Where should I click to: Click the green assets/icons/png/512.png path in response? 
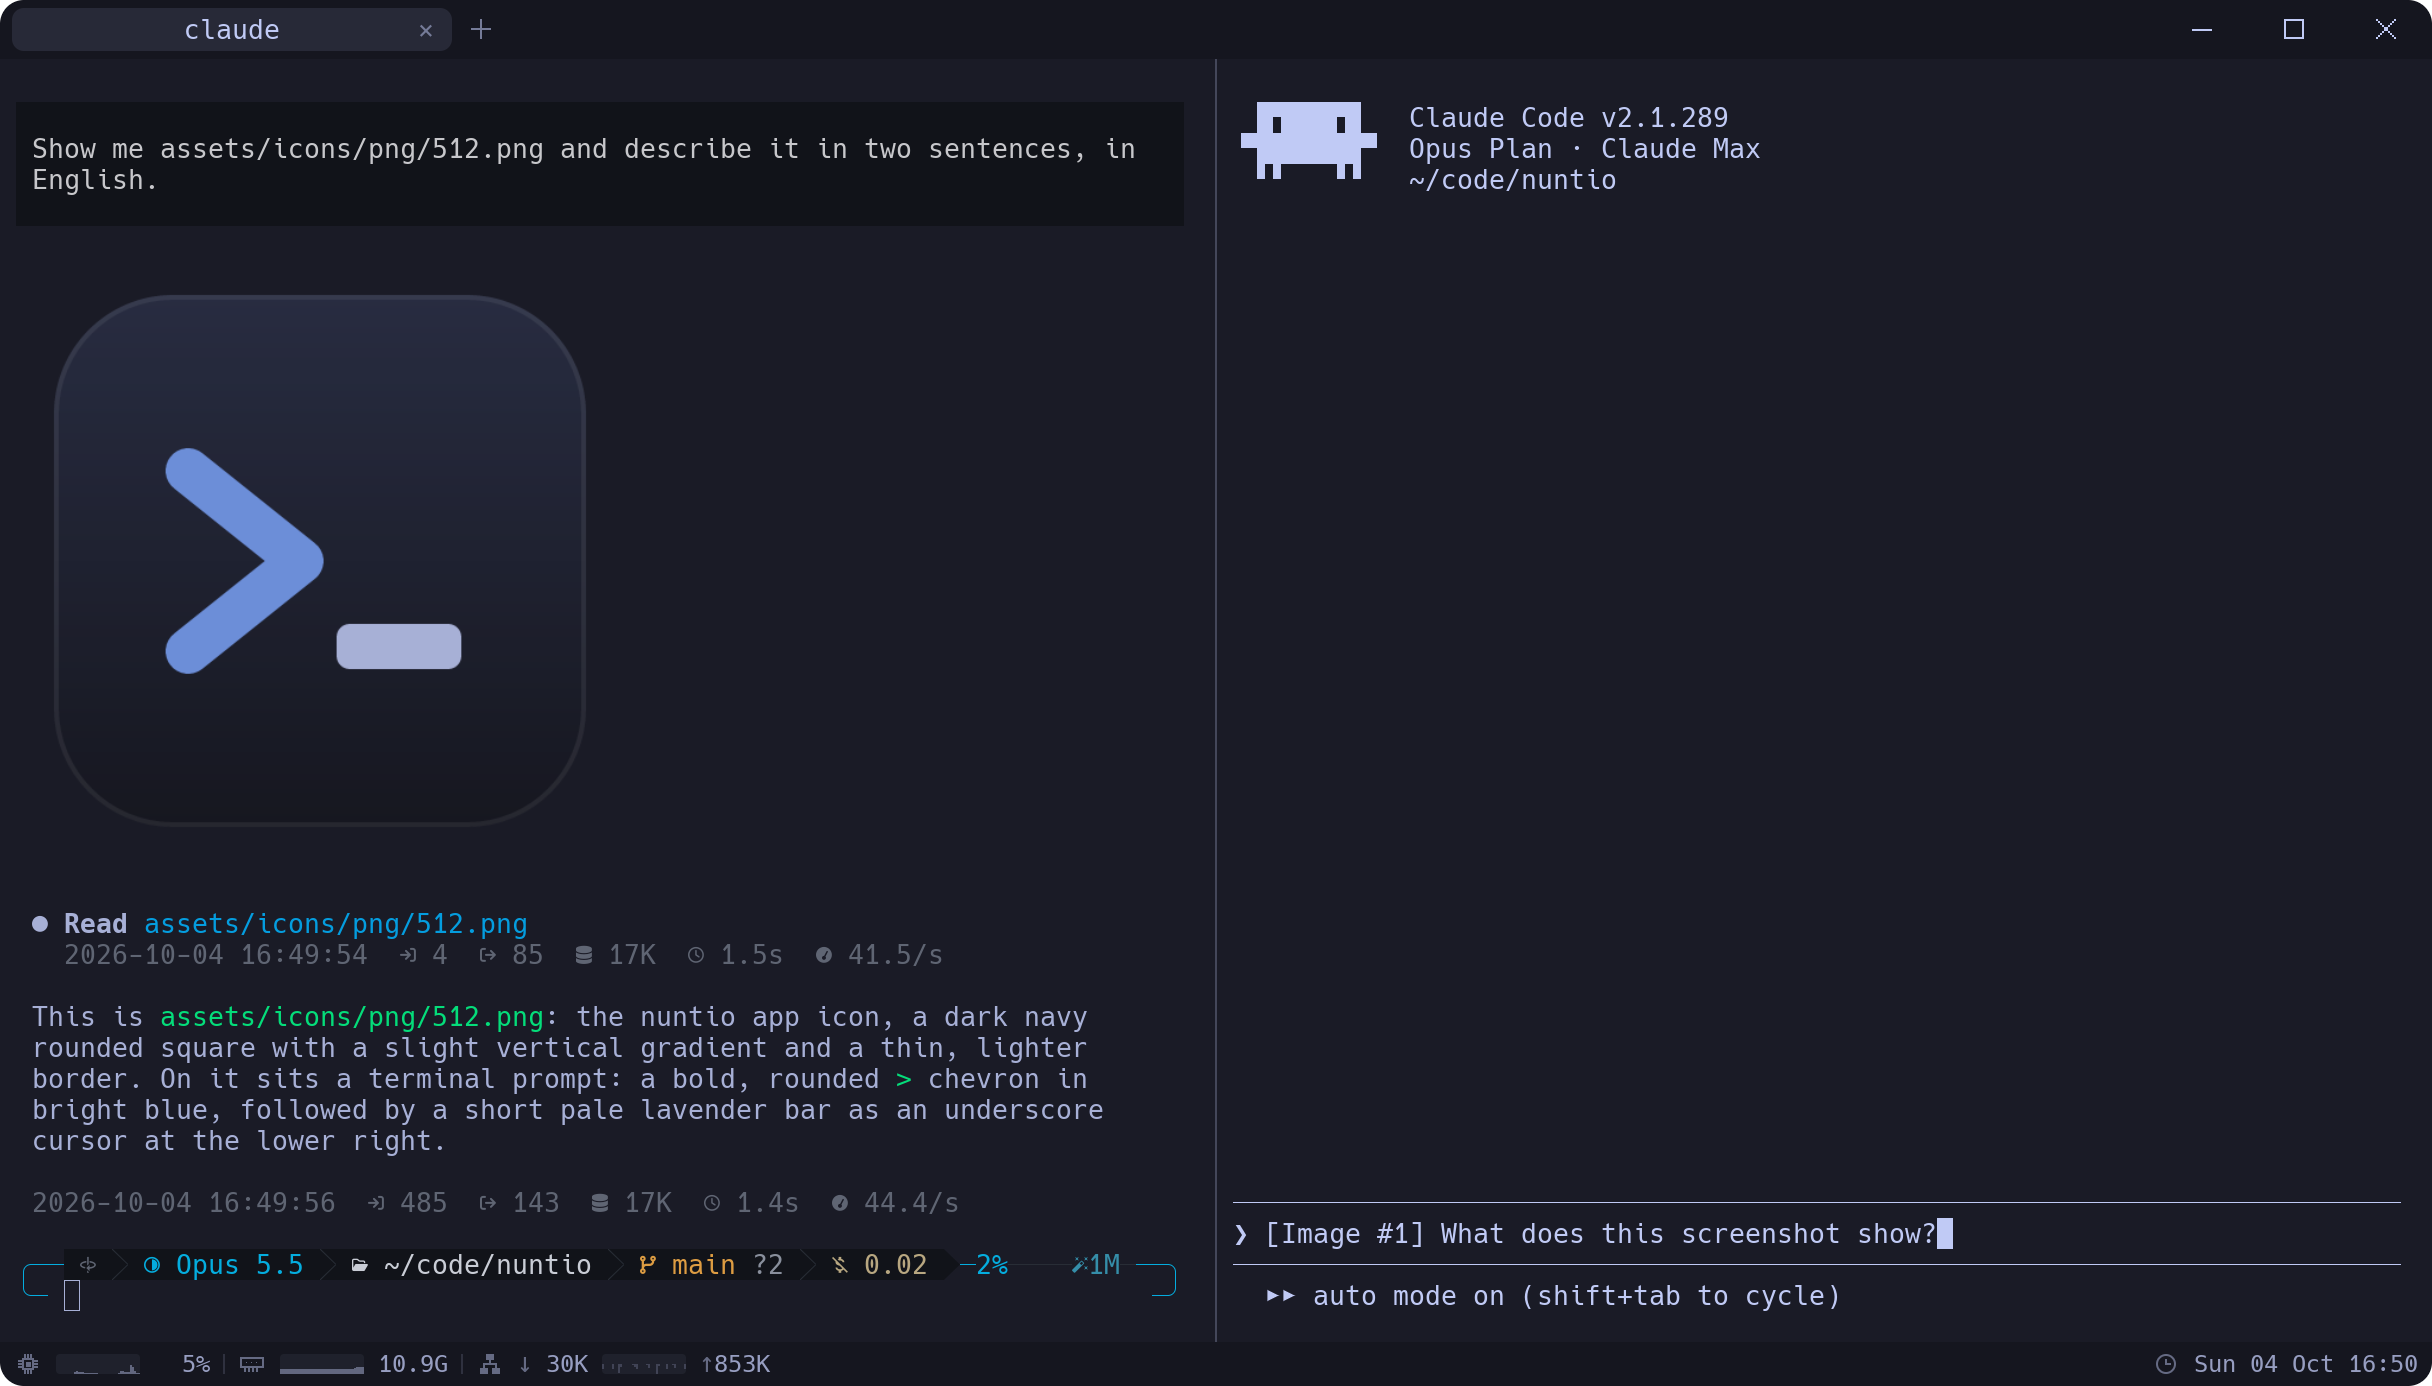352,1017
